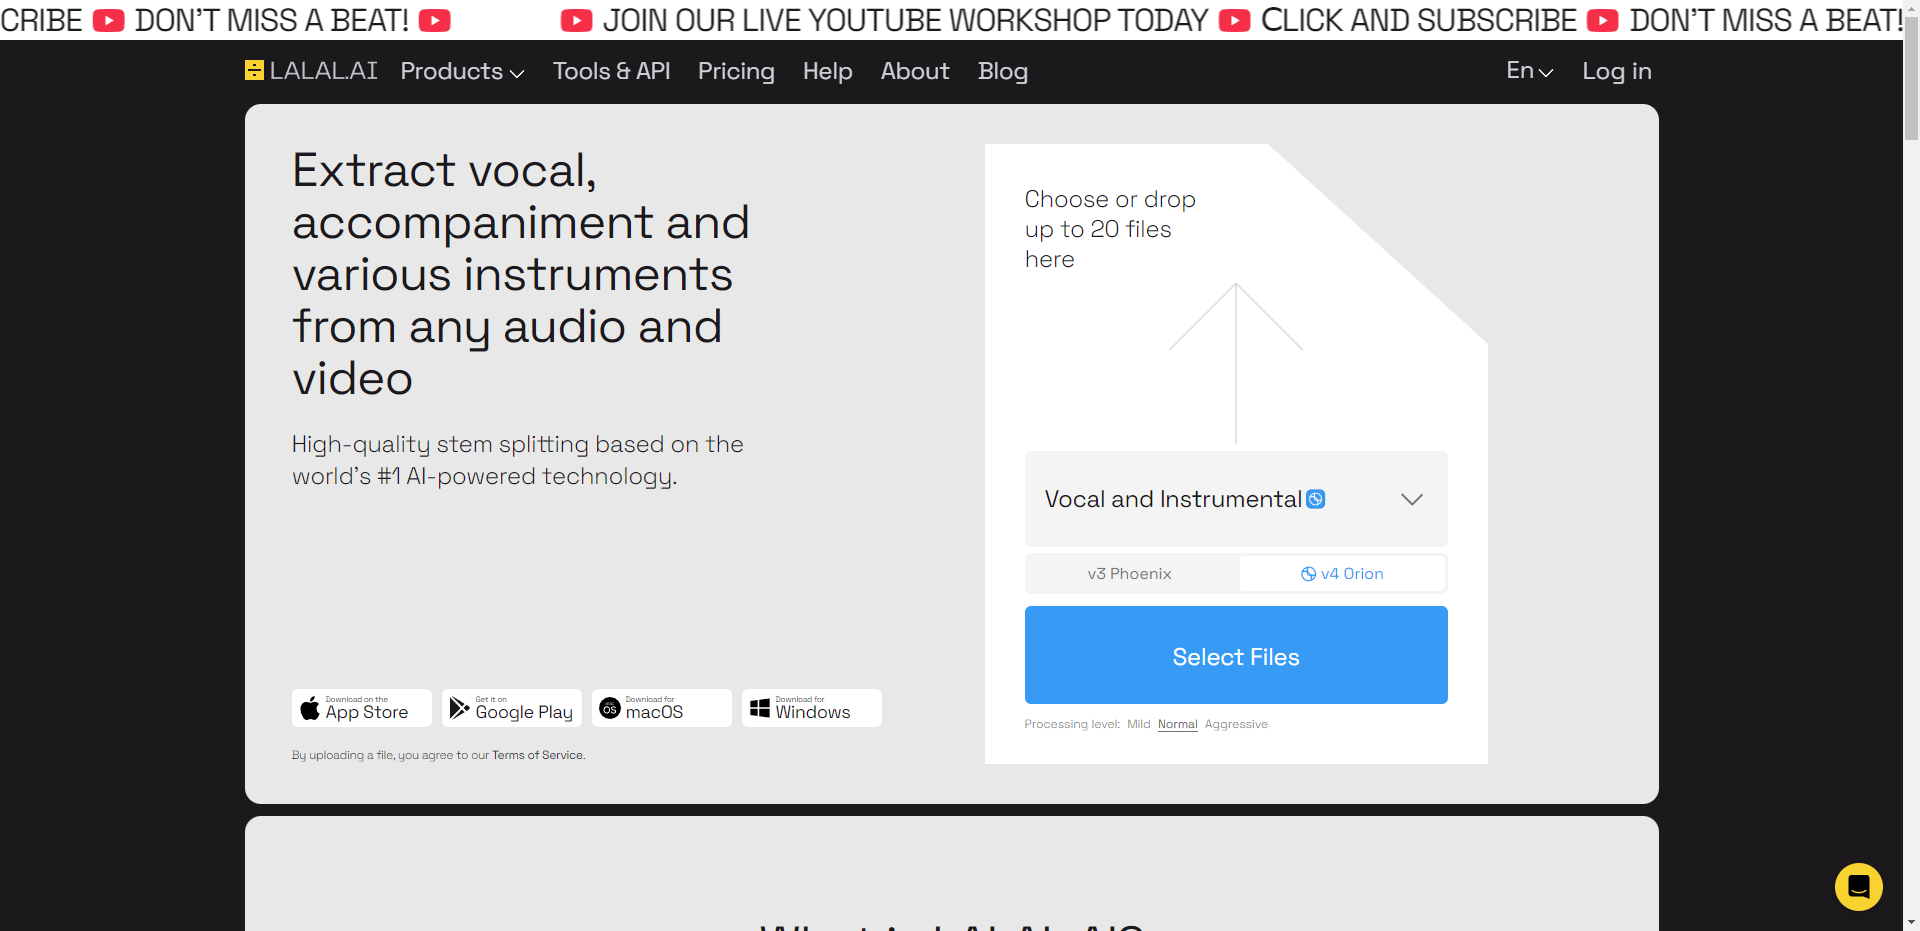The width and height of the screenshot is (1920, 931).
Task: Click the Select Files button
Action: (1236, 655)
